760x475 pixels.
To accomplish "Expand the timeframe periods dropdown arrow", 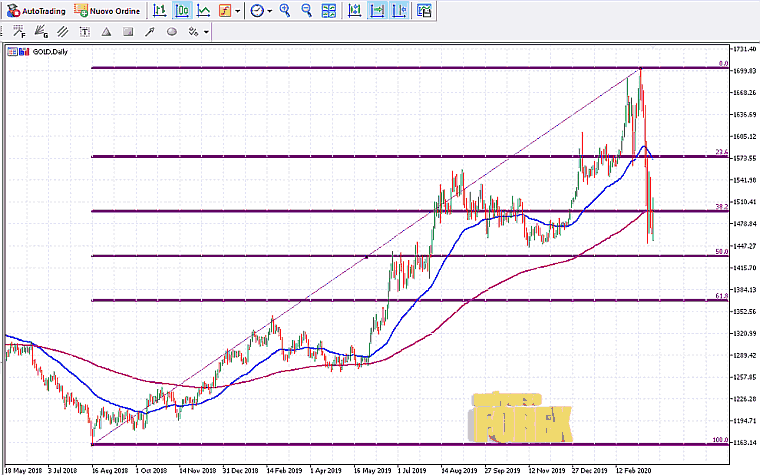I will [270, 11].
